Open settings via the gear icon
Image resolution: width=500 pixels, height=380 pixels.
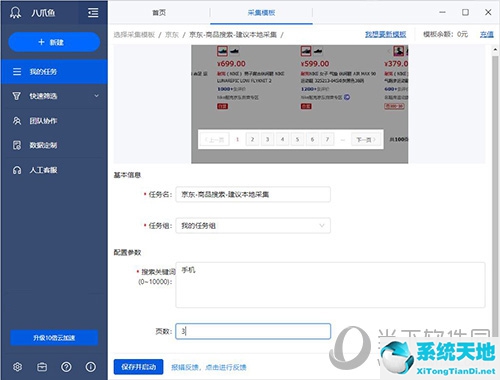(x=17, y=367)
